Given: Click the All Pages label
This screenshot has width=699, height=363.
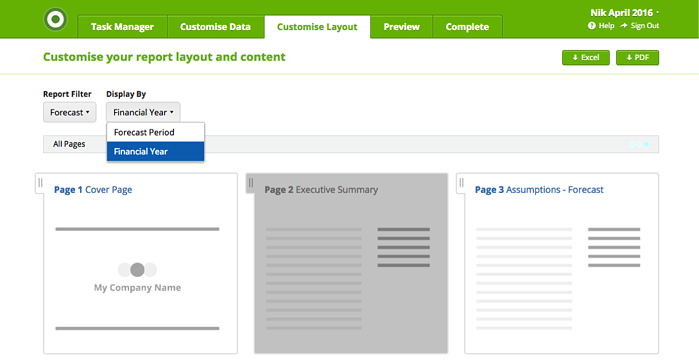Looking at the screenshot, I should tap(69, 144).
